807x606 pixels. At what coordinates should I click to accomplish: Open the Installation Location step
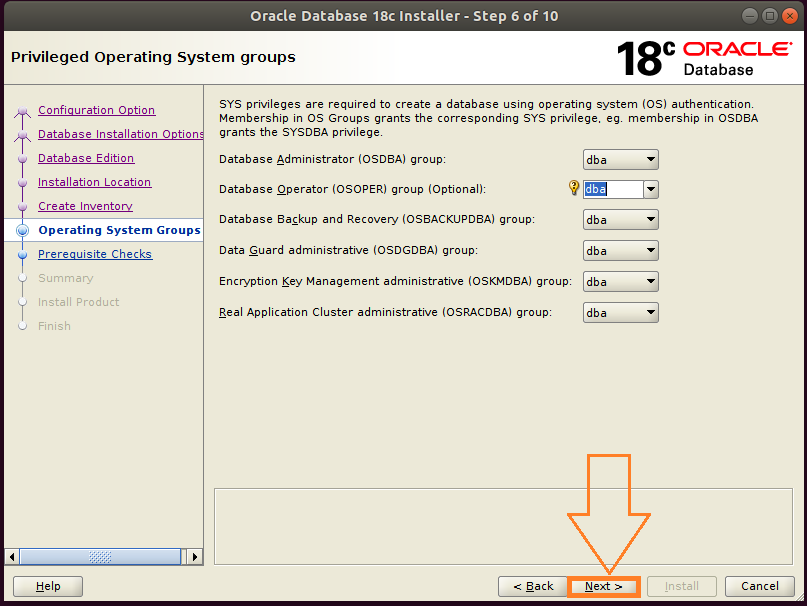pos(94,182)
